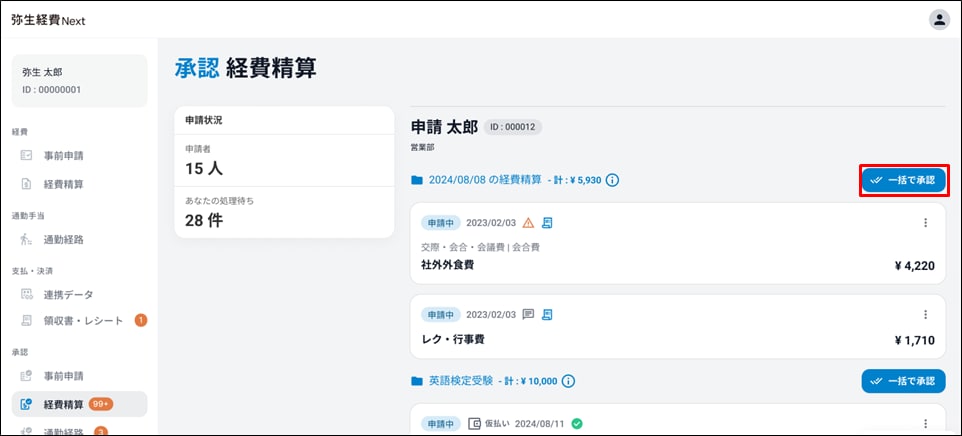Click warning triangle on 社外外食費 card

click(x=528, y=223)
